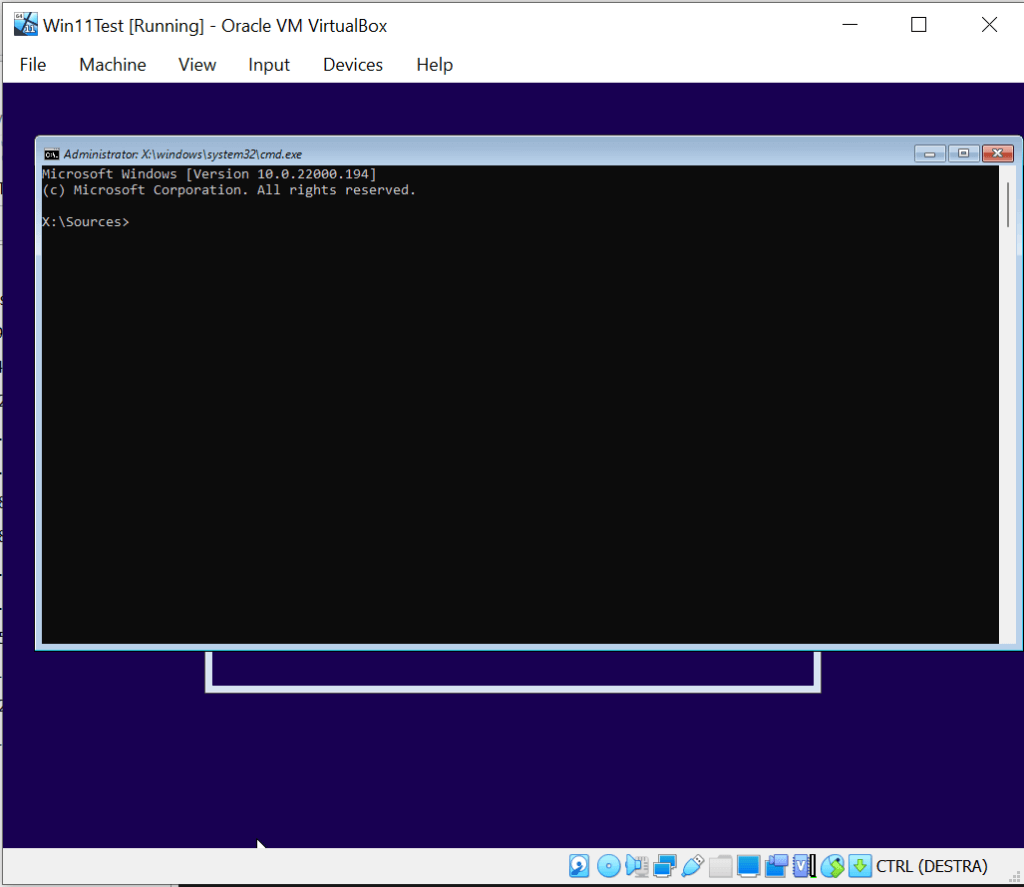This screenshot has height=887, width=1024.
Task: Click the network adapters status icon
Action: 665,866
